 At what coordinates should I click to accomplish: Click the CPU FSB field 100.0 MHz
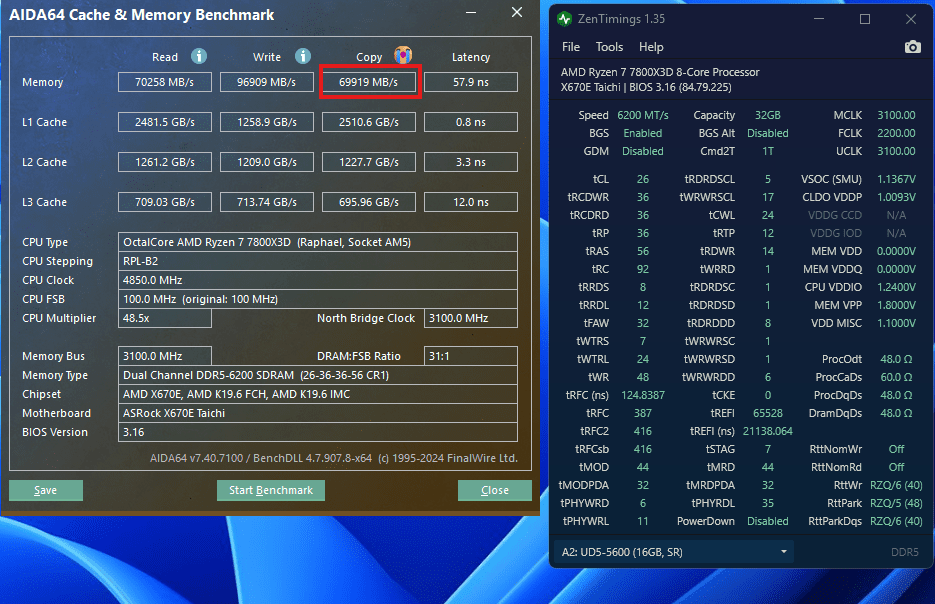pyautogui.click(x=318, y=299)
